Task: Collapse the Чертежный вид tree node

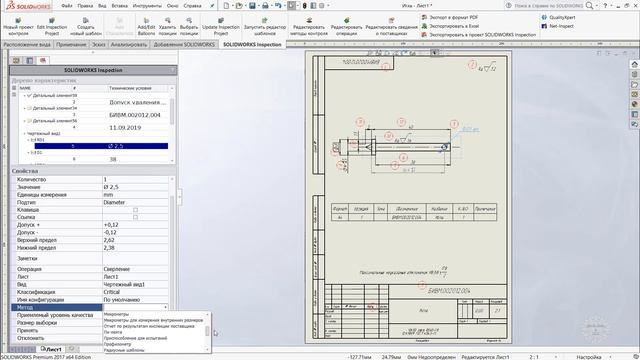Action: click(x=24, y=133)
